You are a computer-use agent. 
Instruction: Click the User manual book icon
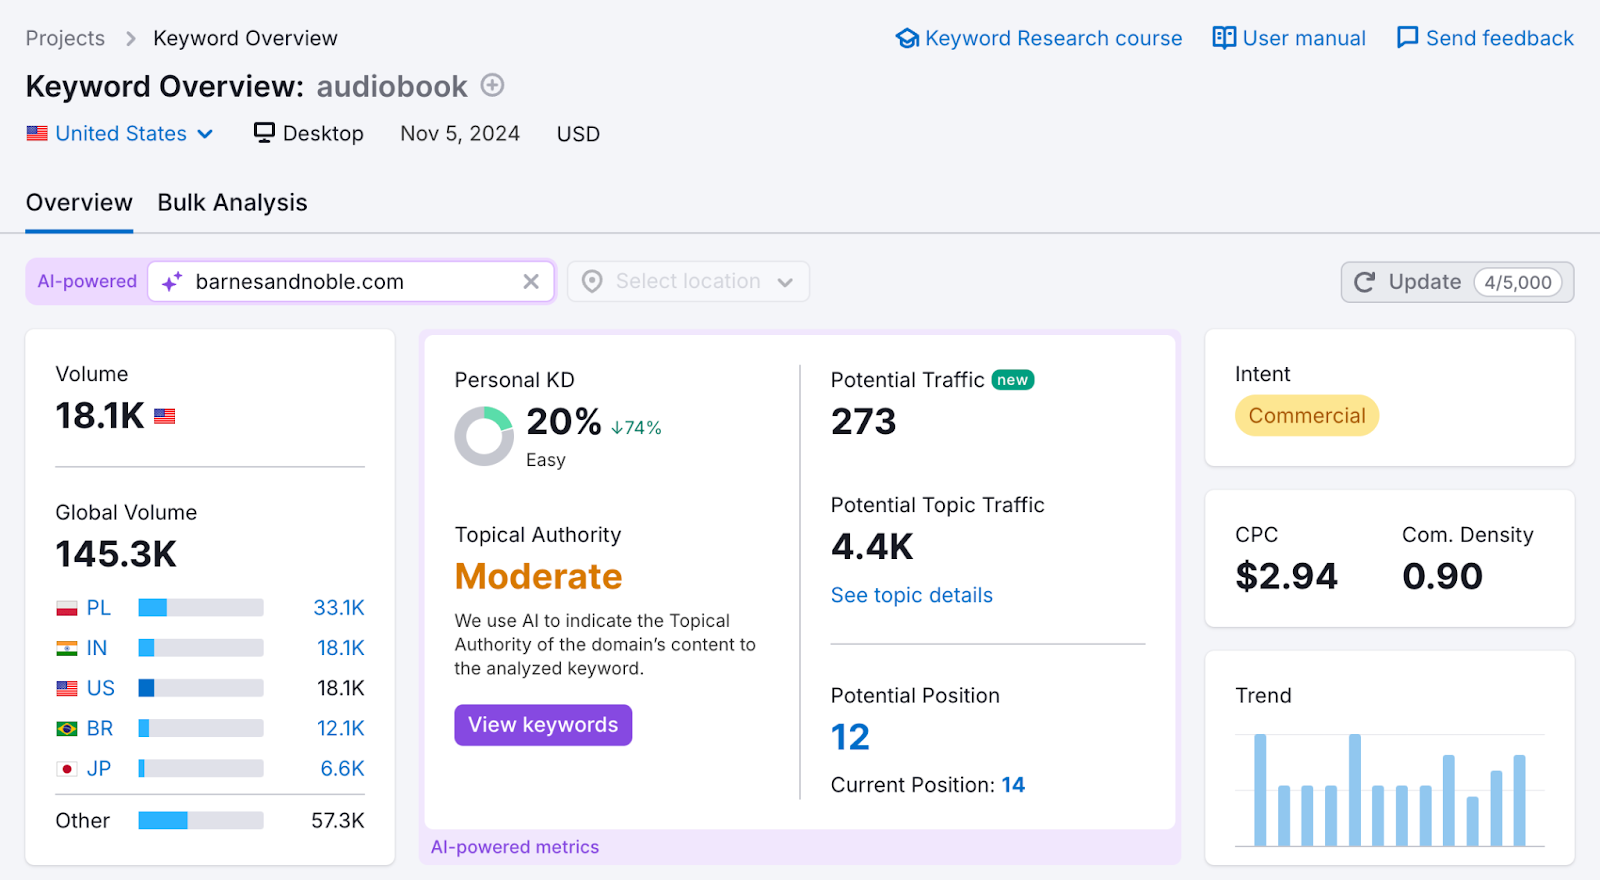(1224, 38)
